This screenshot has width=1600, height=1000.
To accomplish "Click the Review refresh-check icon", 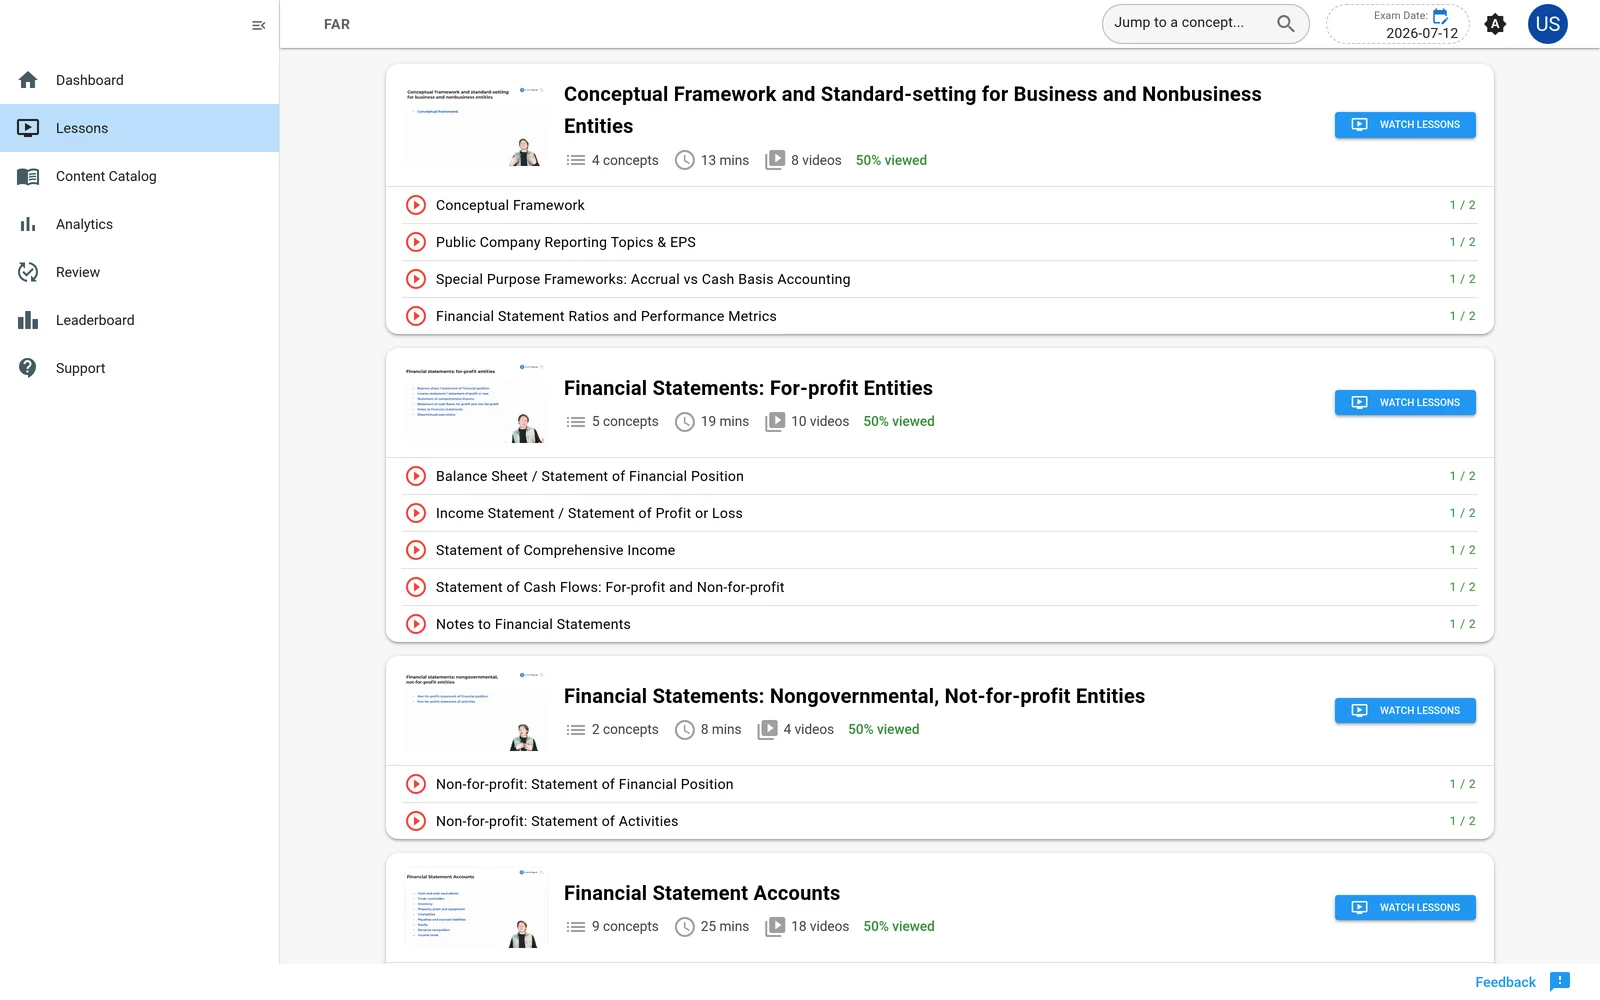I will point(28,272).
